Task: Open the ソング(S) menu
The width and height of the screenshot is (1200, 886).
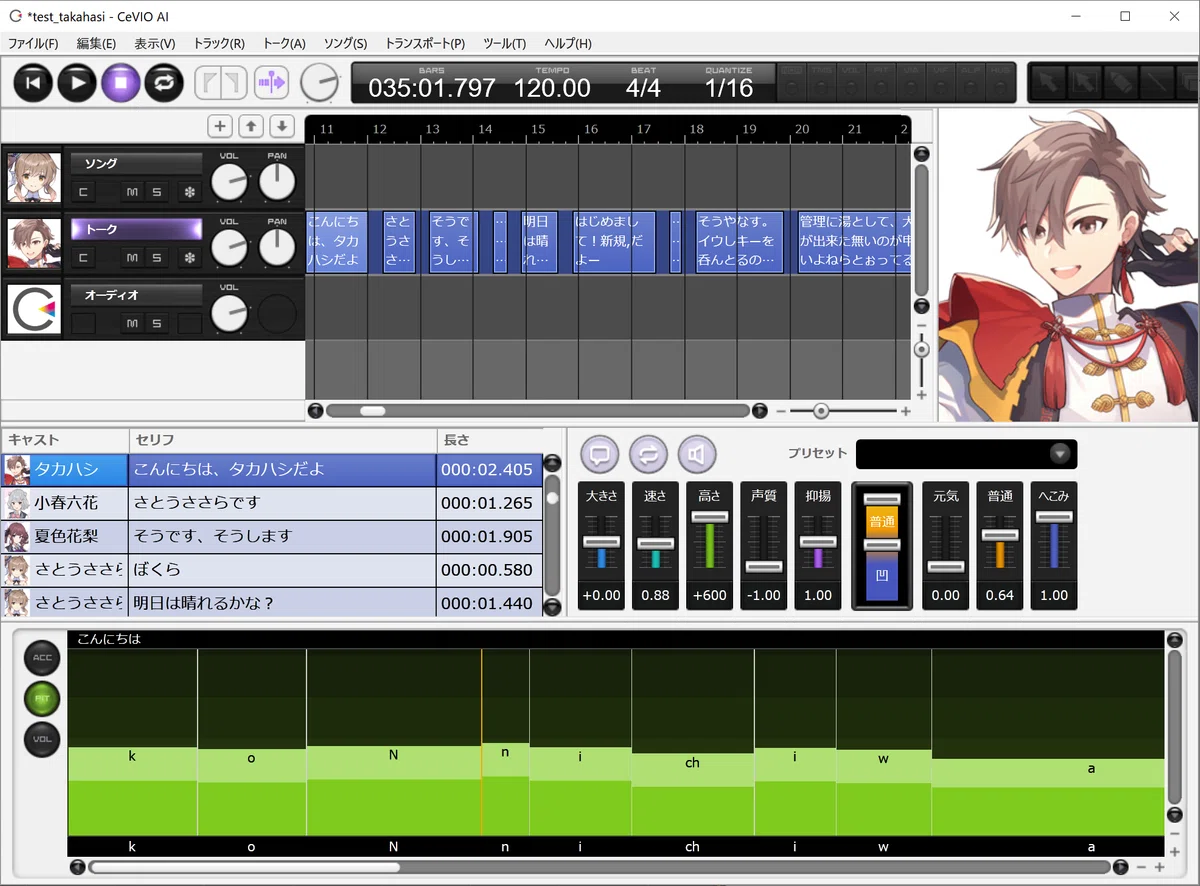Action: 345,44
